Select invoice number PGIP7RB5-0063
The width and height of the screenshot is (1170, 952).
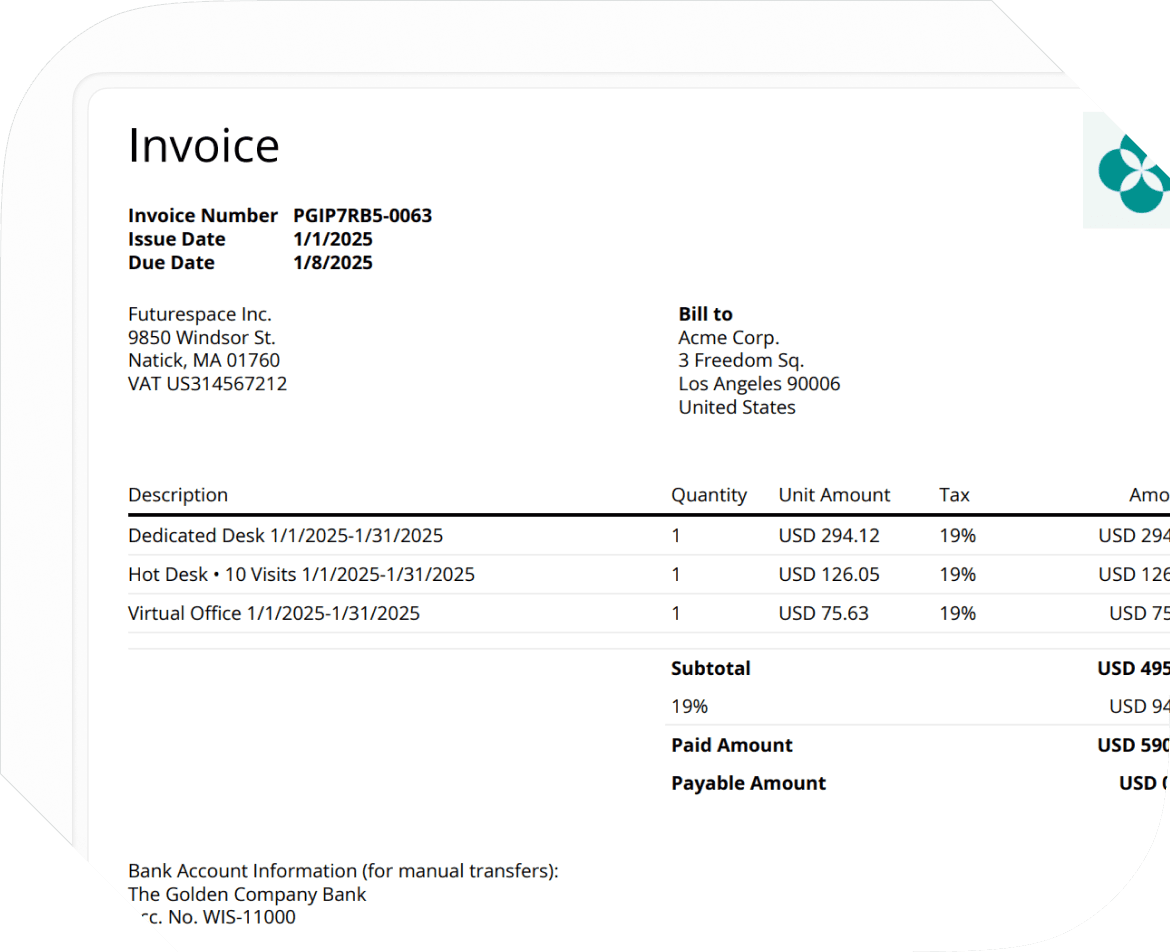[363, 216]
